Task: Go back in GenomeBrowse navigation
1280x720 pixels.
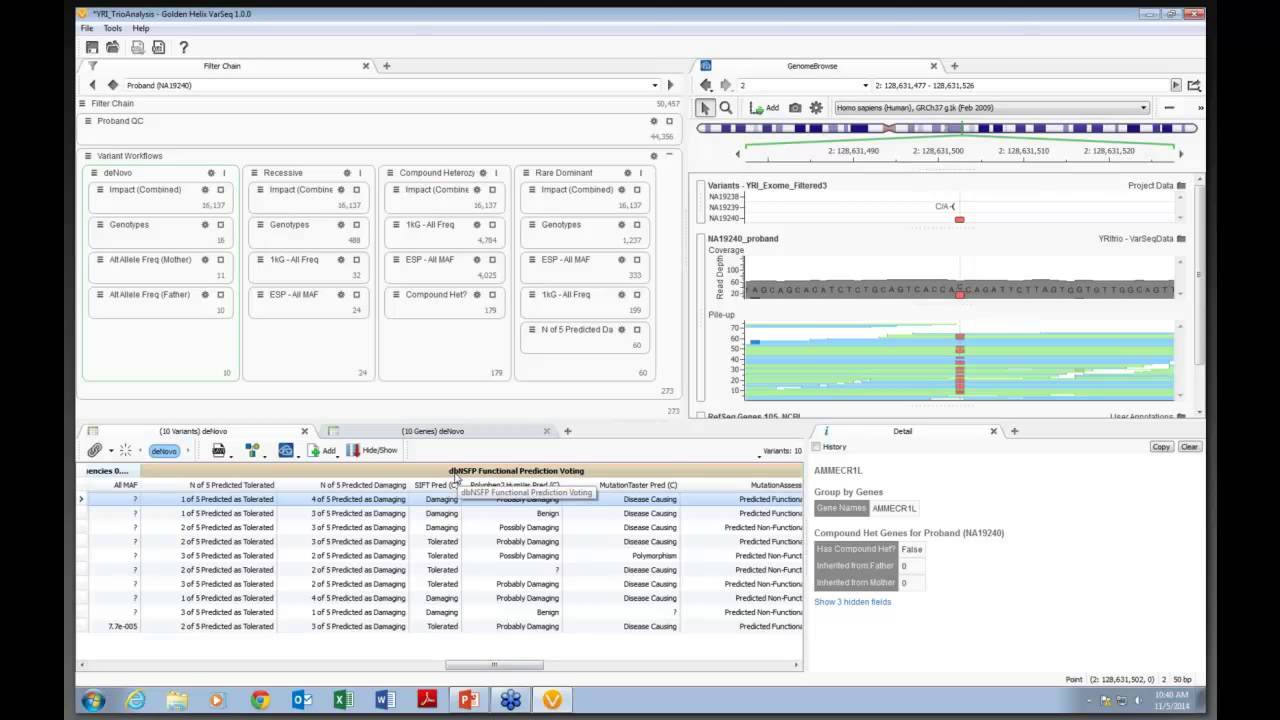Action: tap(706, 85)
